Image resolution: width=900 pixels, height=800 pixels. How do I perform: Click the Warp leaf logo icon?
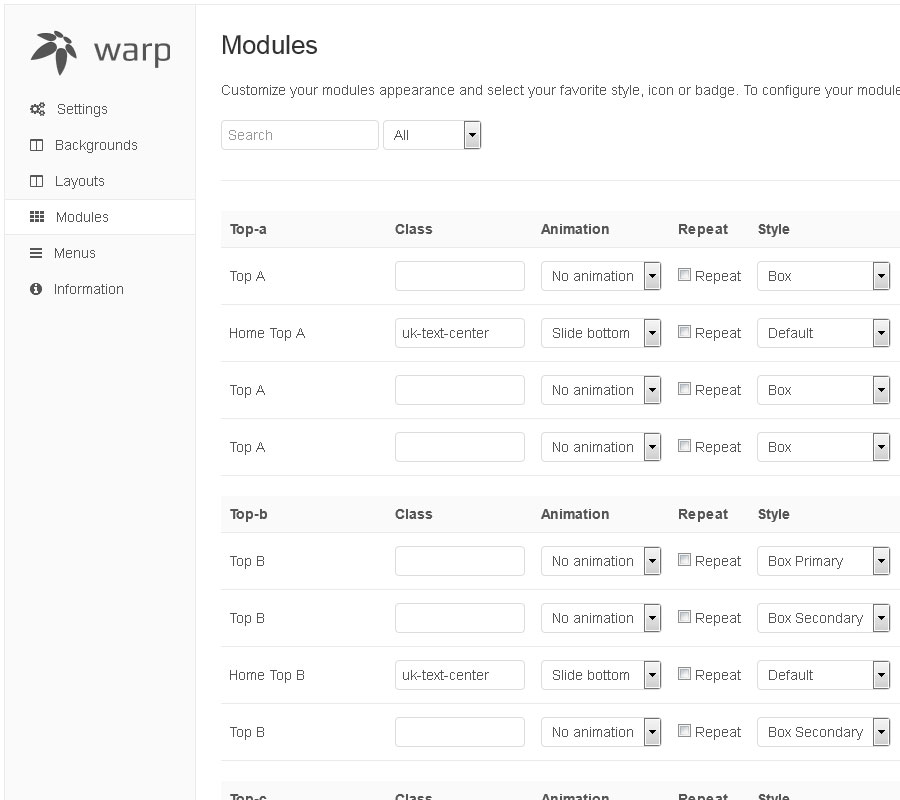pos(54,52)
